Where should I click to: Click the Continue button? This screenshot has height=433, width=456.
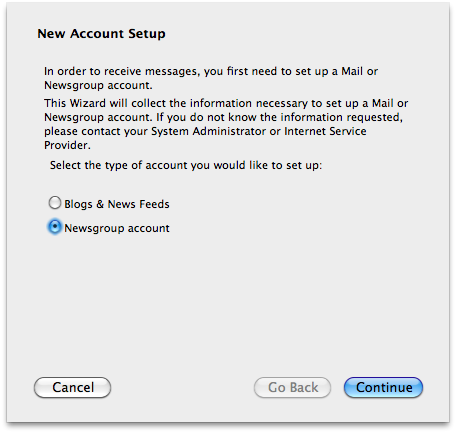[383, 387]
